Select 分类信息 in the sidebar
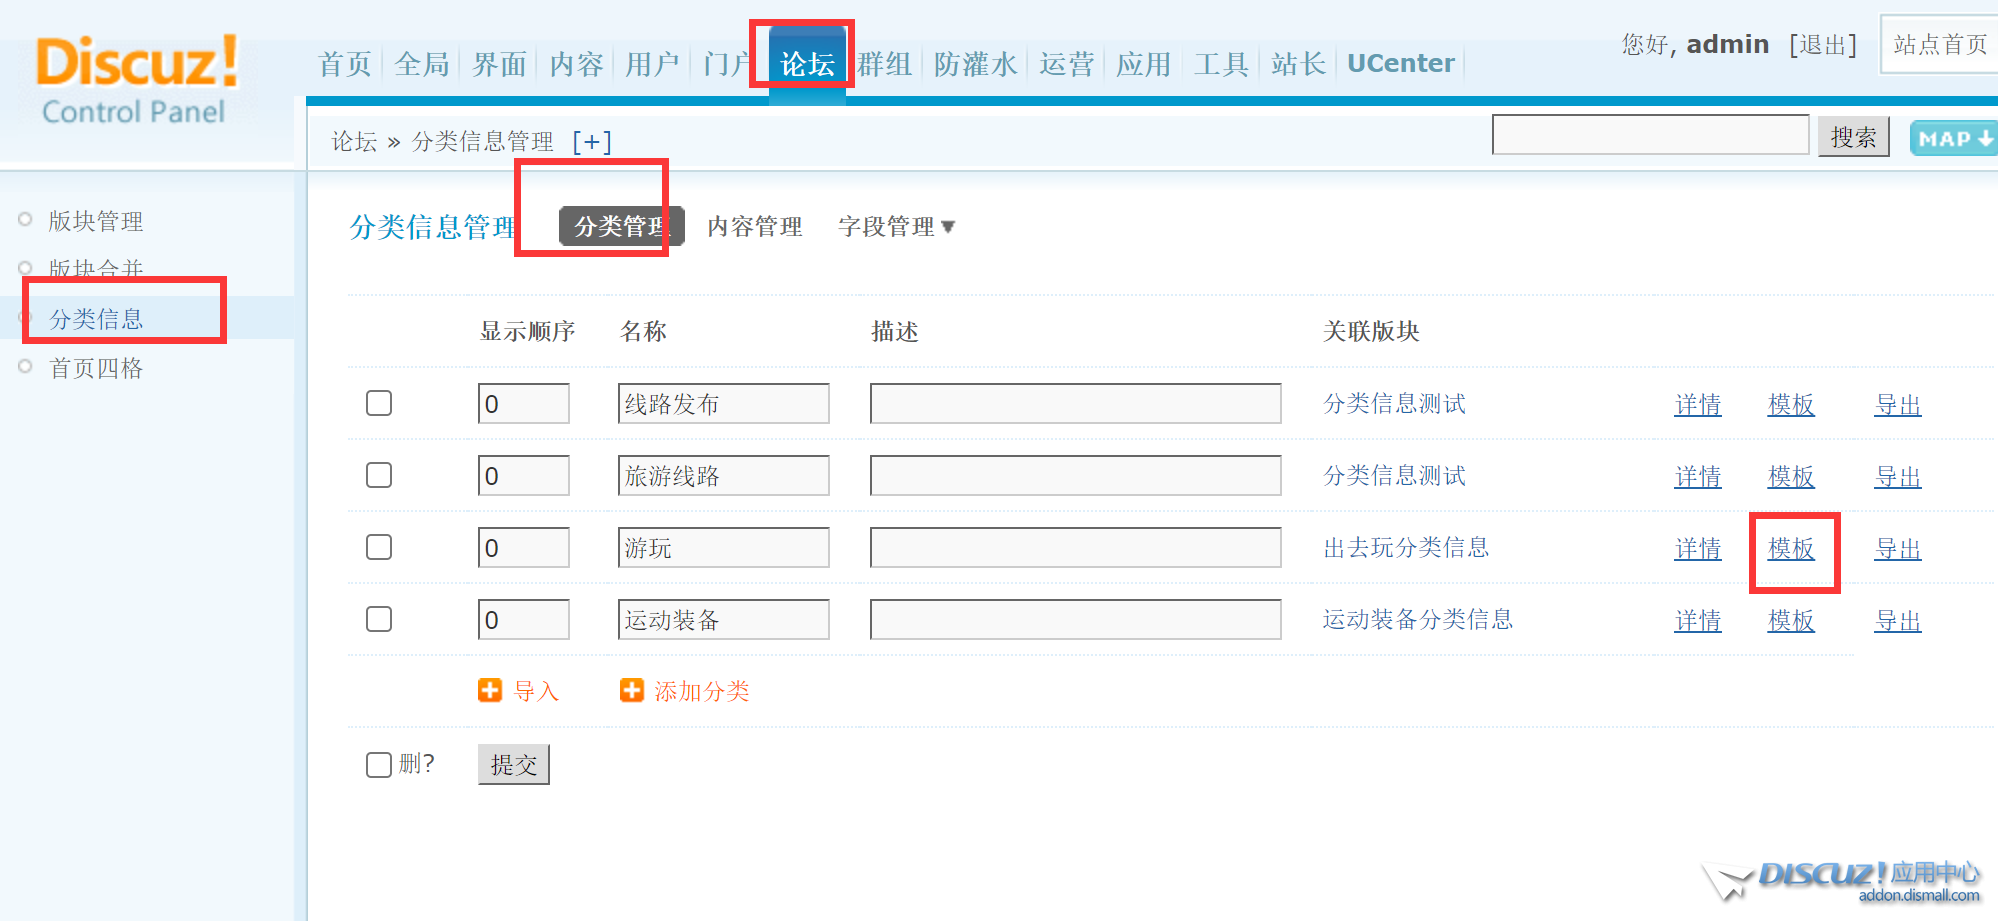Screen dimensions: 1998x921 pyautogui.click(x=96, y=319)
